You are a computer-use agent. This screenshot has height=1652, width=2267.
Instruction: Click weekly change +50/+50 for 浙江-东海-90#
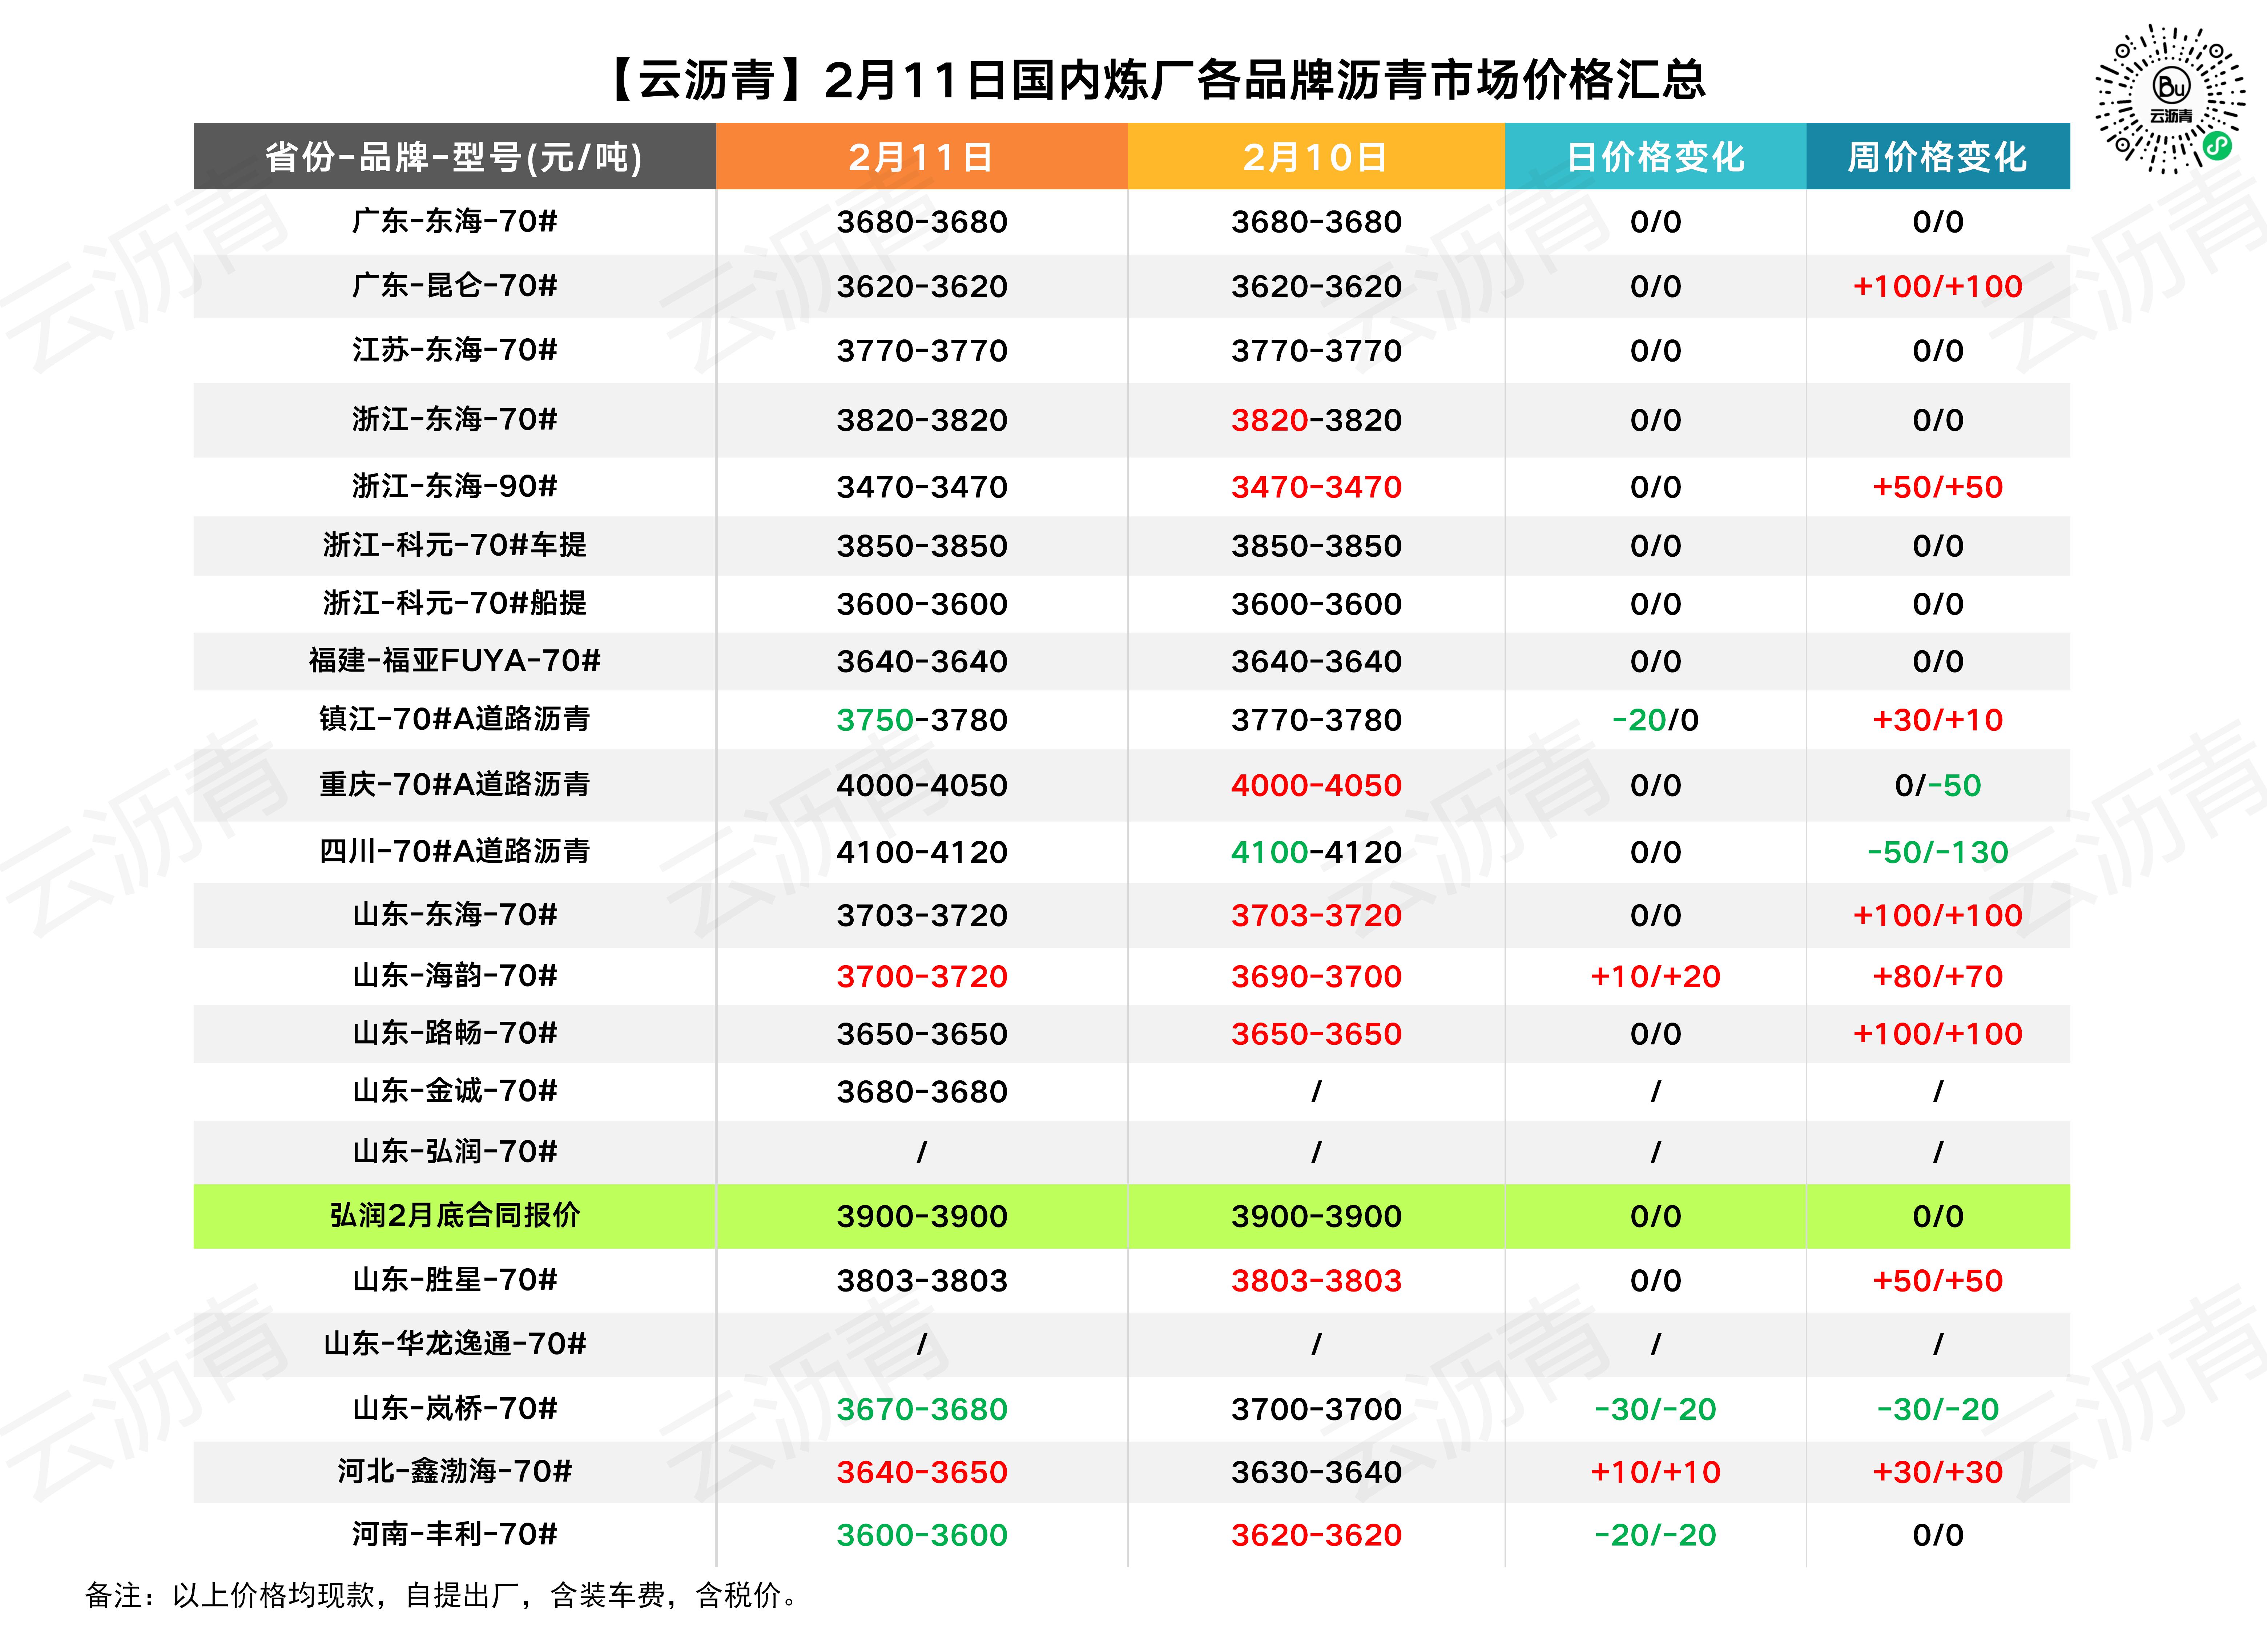coord(1938,487)
